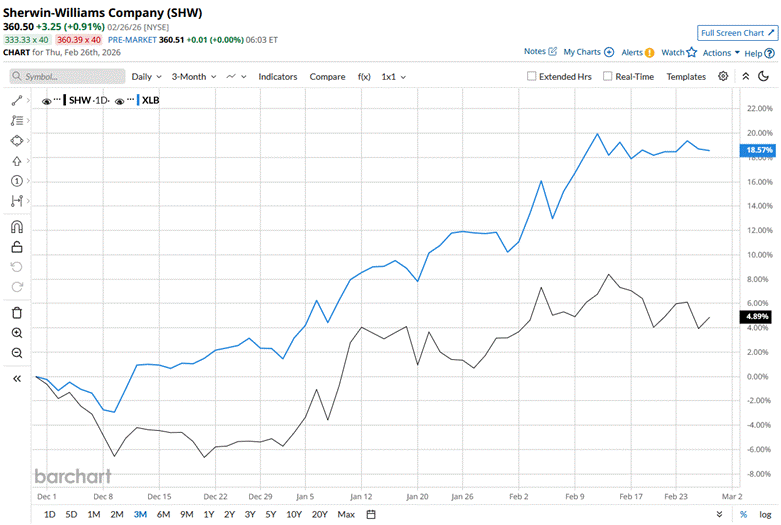
Task: Toggle SHW series visibility eye
Action: coord(46,101)
